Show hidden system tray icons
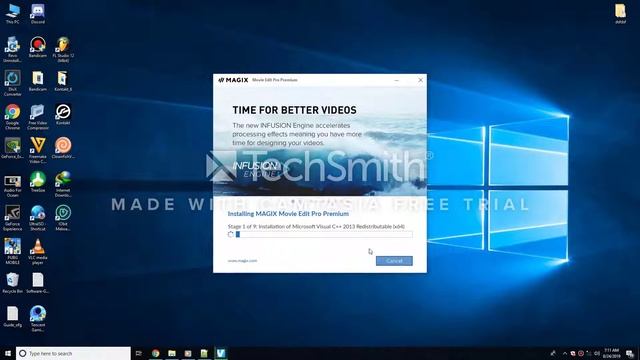640x360 pixels. [x=564, y=353]
